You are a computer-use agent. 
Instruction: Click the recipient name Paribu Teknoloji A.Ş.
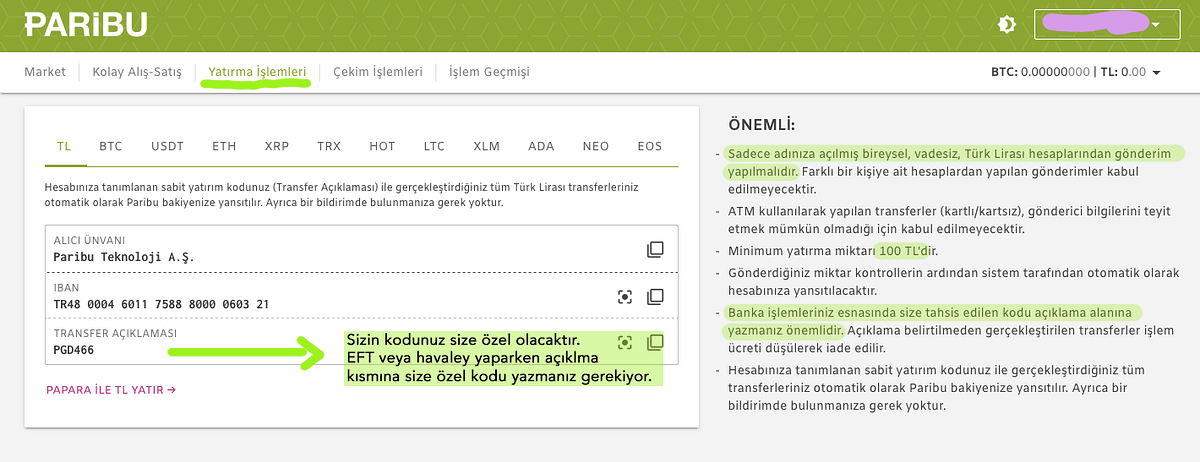pyautogui.click(x=123, y=257)
